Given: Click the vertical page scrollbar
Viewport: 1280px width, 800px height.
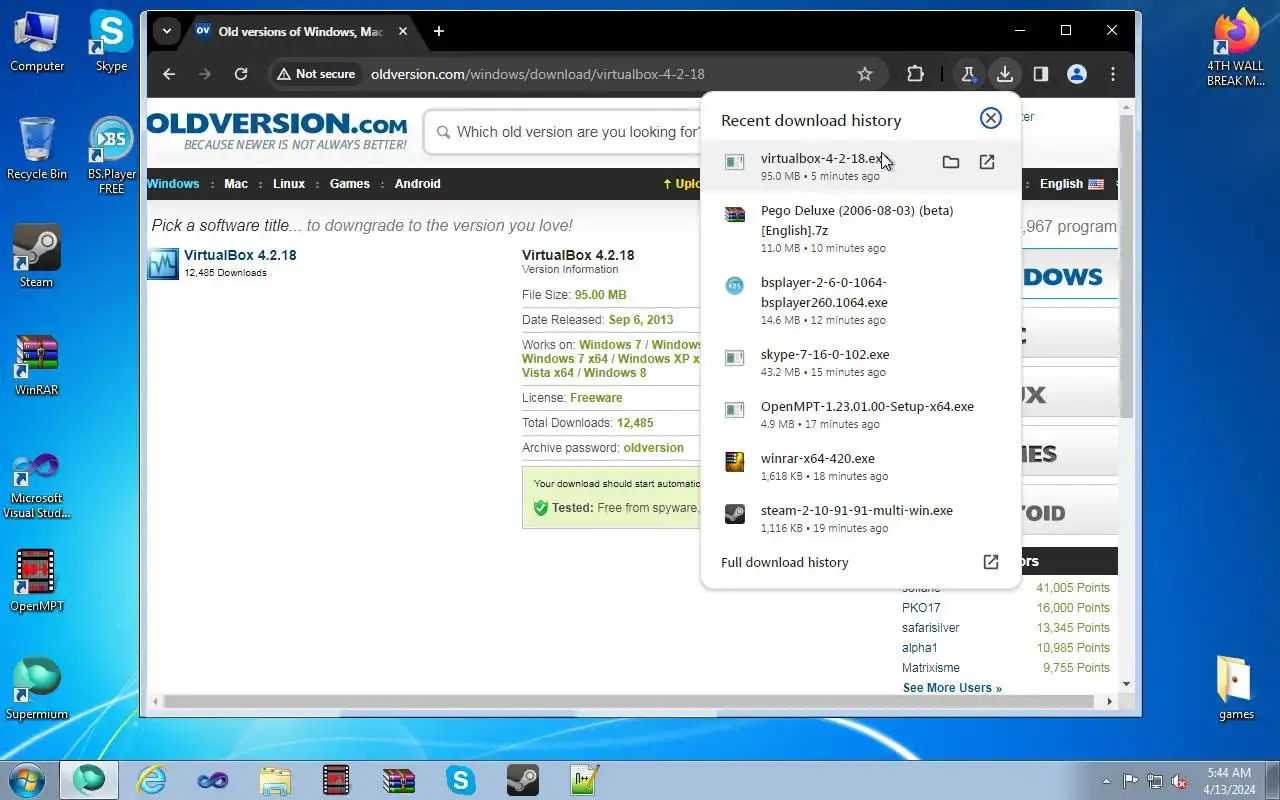Looking at the screenshot, I should (x=1127, y=265).
